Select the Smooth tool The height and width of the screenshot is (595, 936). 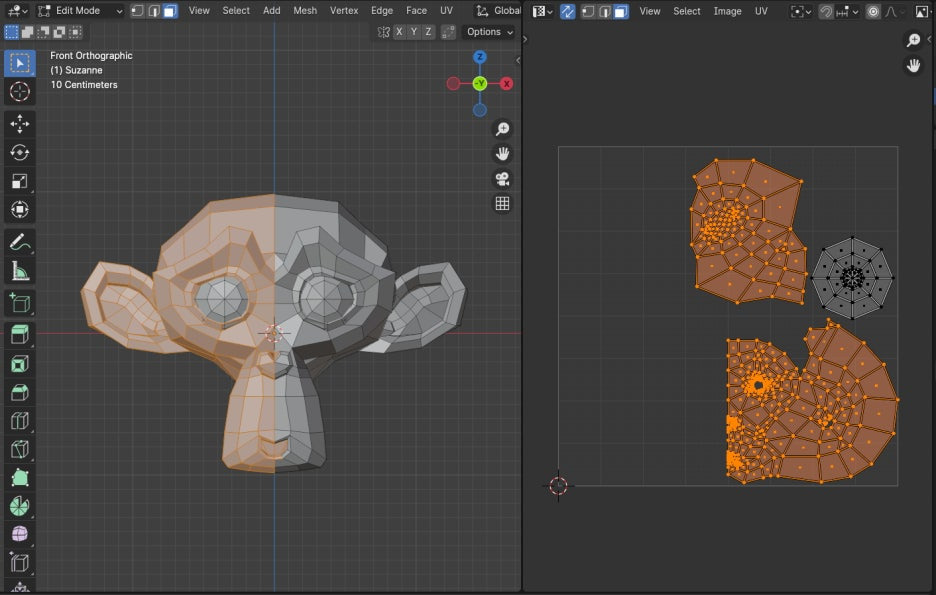20,534
